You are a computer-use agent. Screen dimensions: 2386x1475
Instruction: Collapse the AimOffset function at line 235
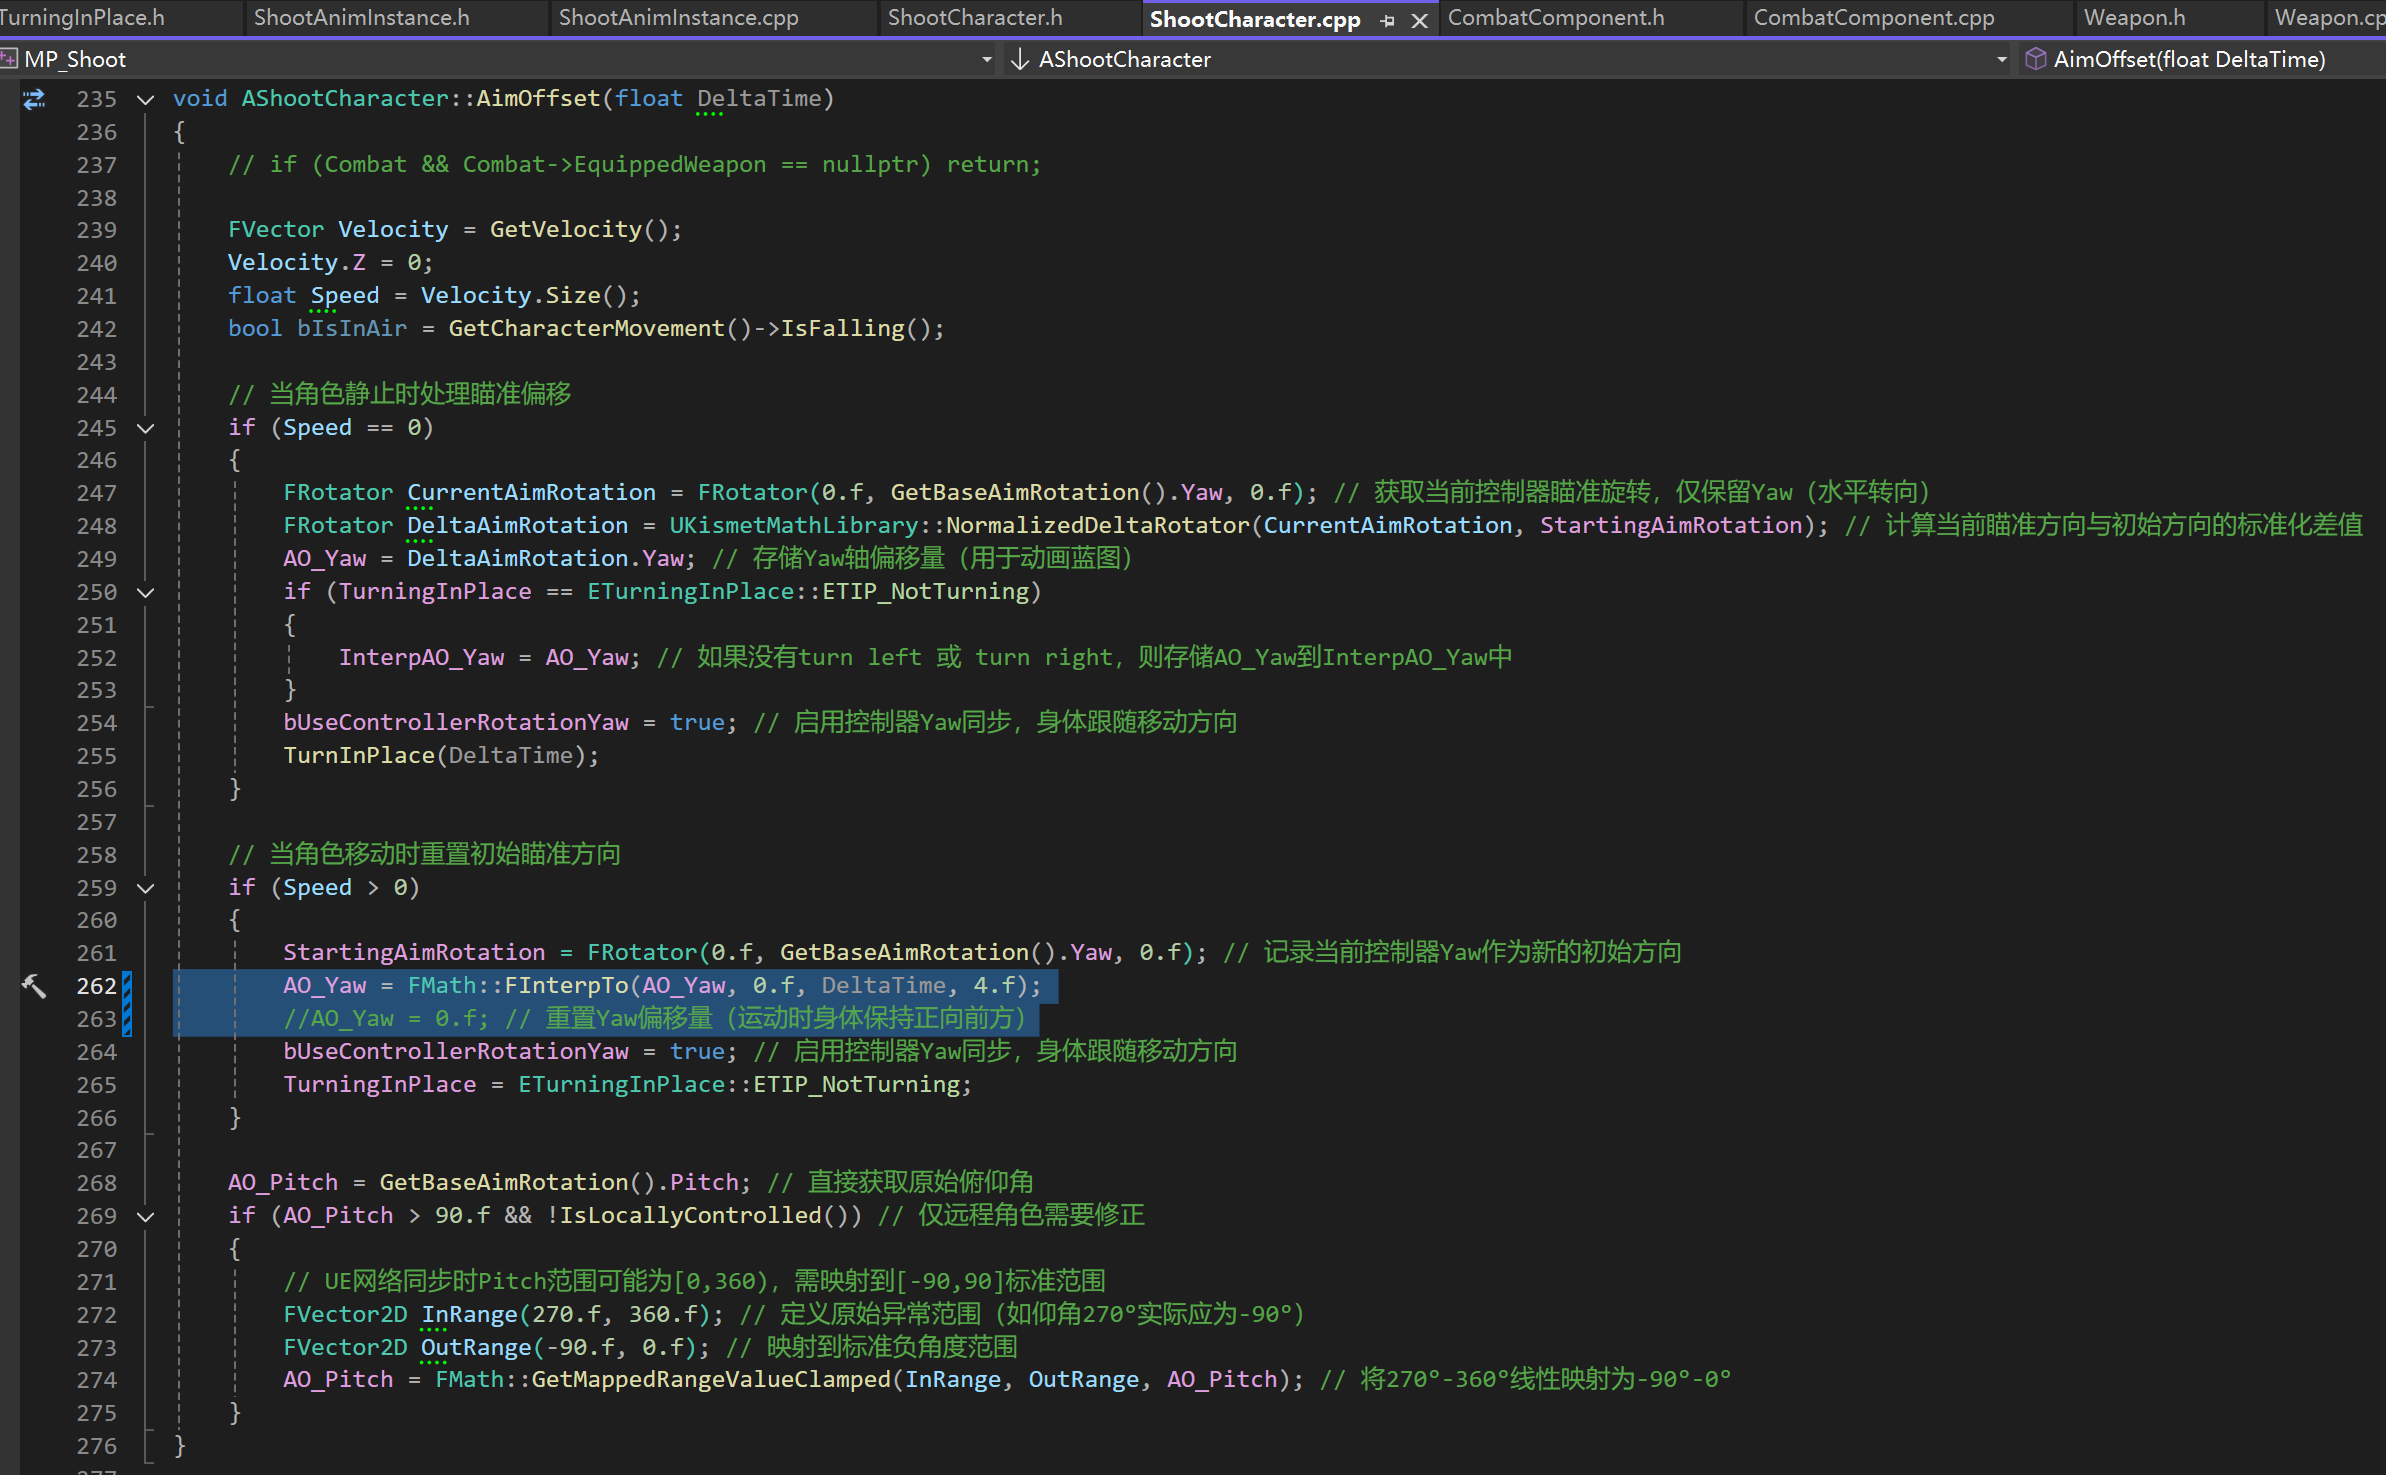145,99
